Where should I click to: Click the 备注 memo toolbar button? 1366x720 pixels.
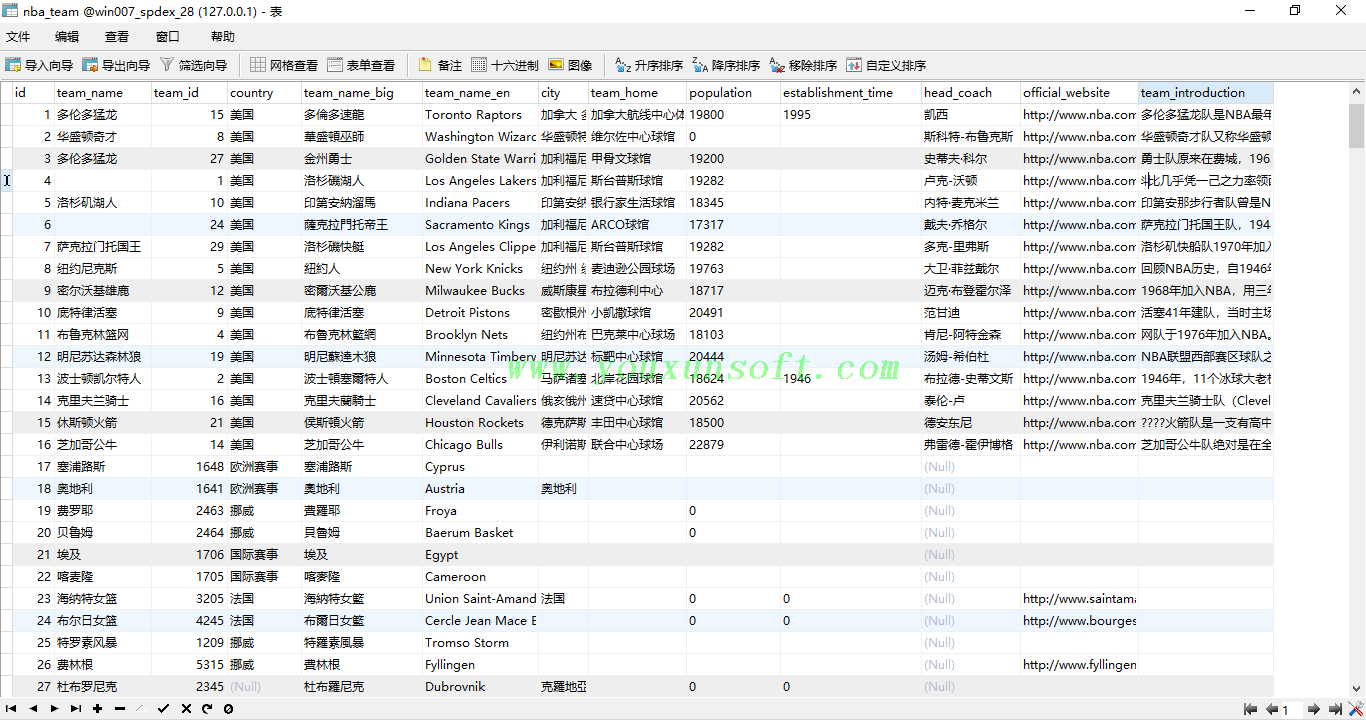pyautogui.click(x=440, y=65)
